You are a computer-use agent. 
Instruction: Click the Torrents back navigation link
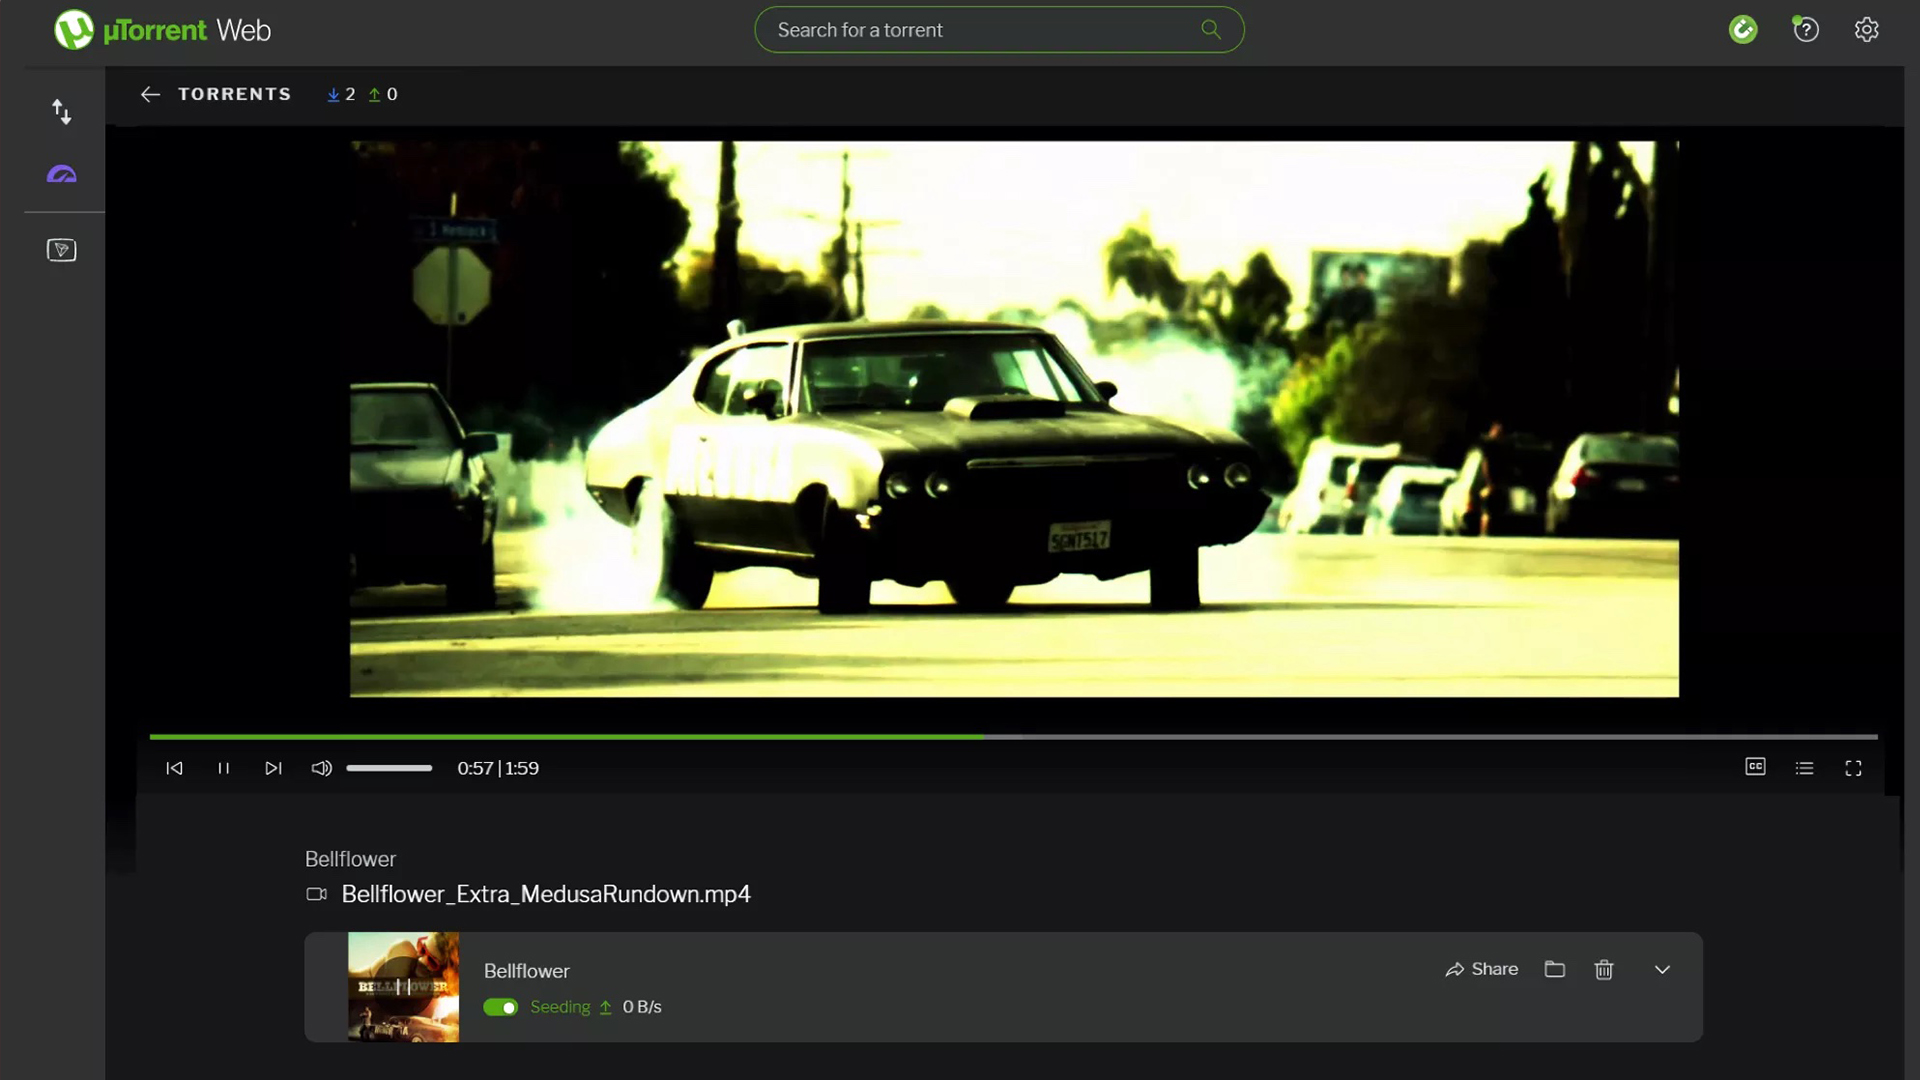[150, 94]
